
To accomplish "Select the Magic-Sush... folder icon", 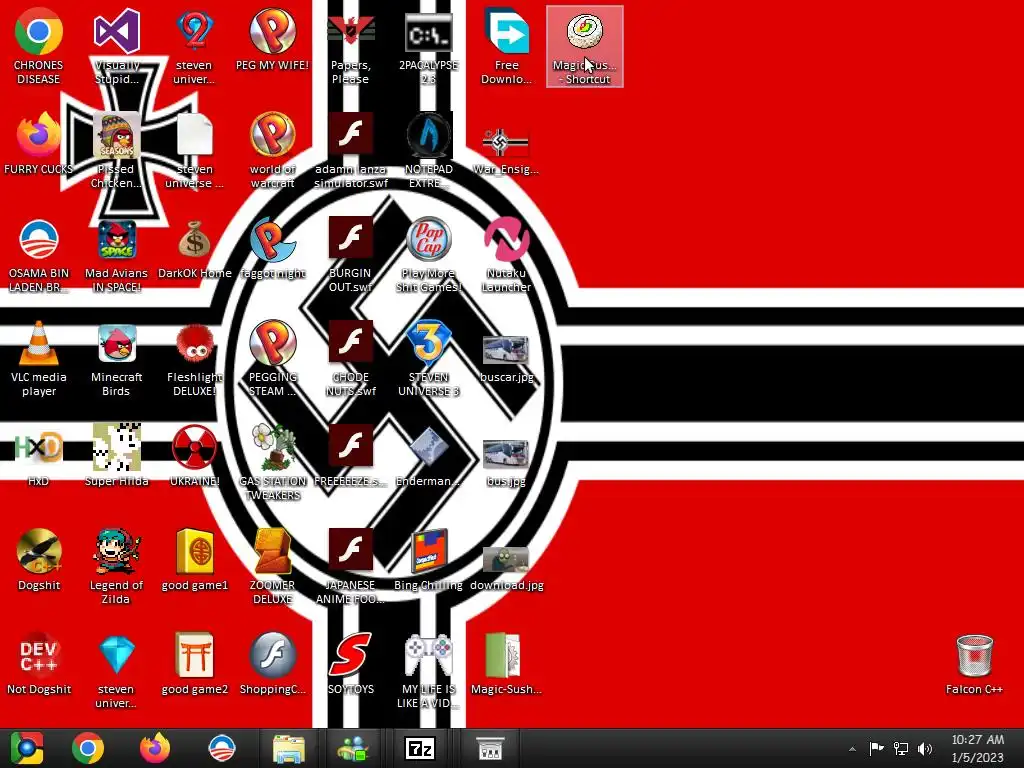I will pyautogui.click(x=506, y=664).
